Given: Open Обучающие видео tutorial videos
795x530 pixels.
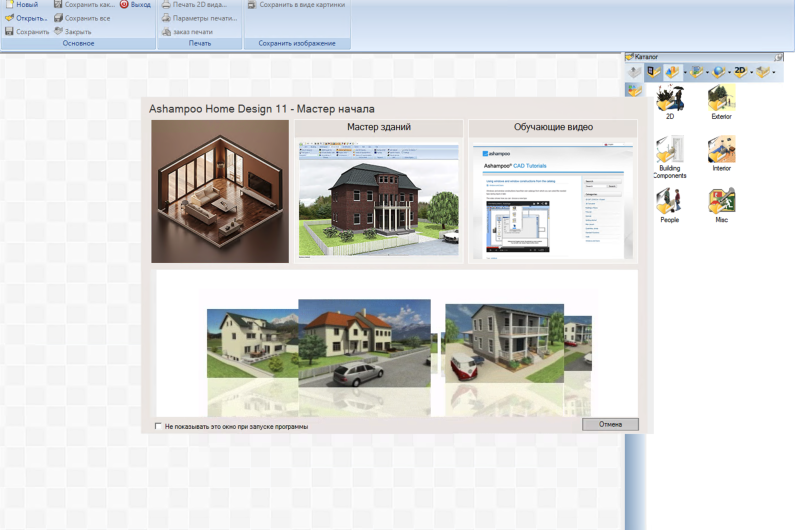Looking at the screenshot, I should click(553, 191).
